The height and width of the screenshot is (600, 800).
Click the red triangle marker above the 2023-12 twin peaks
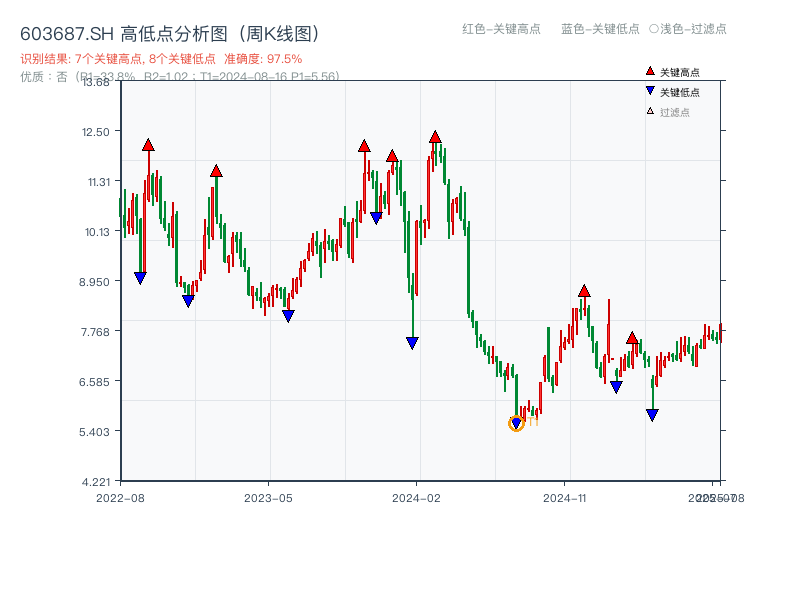364,145
